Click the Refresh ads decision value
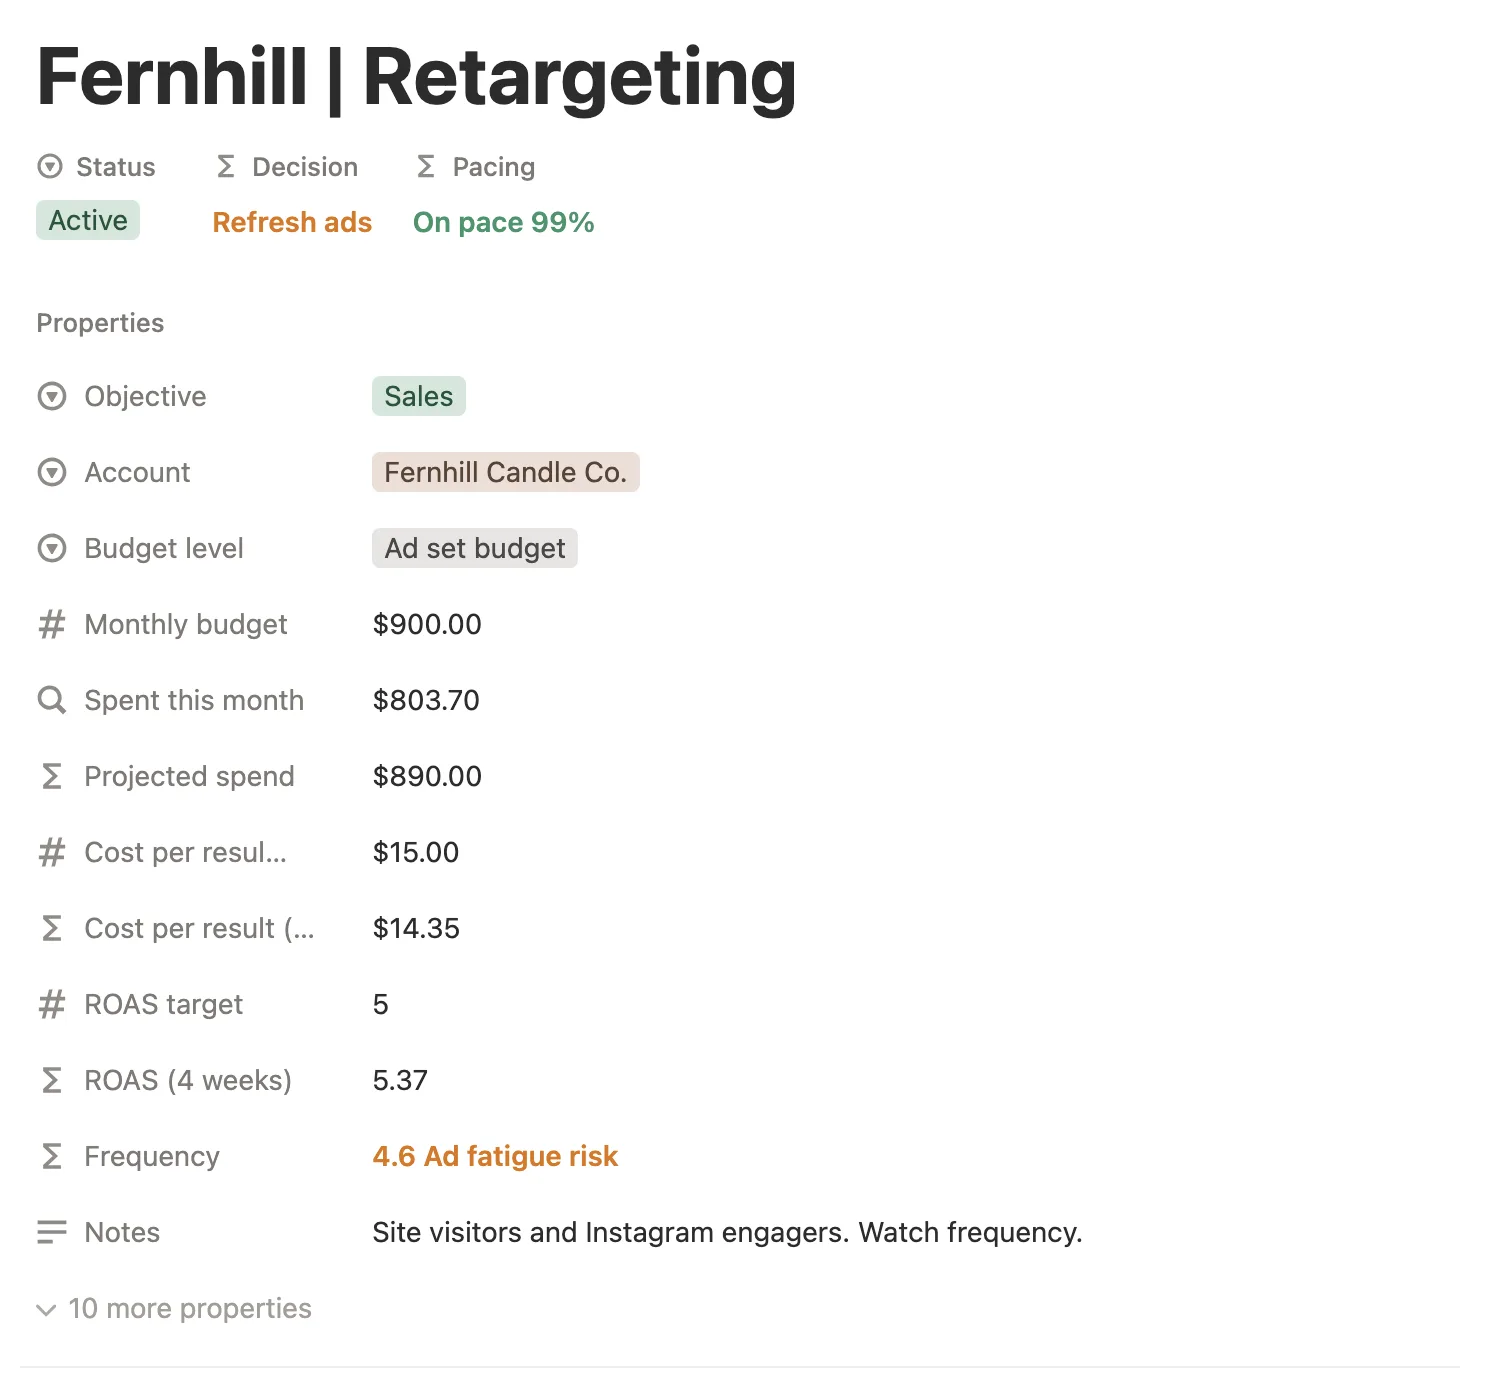The width and height of the screenshot is (1500, 1393). 292,222
